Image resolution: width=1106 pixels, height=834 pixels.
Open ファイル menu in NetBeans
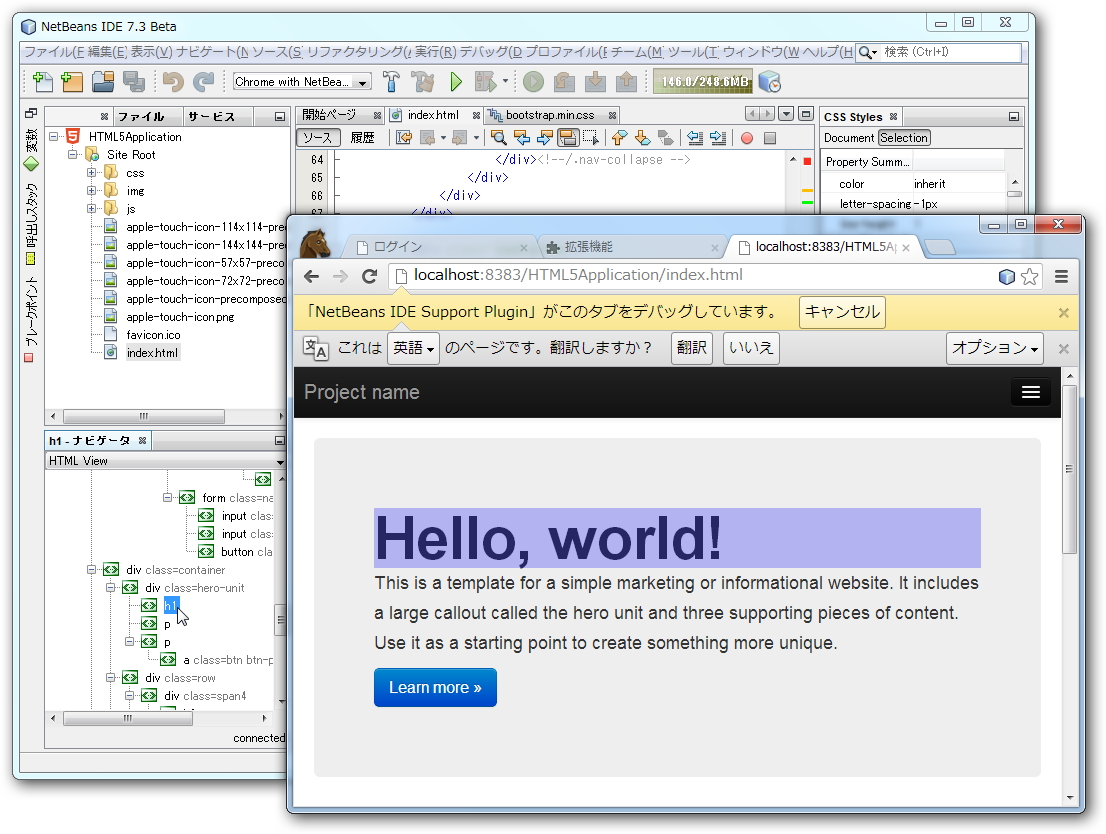point(54,52)
